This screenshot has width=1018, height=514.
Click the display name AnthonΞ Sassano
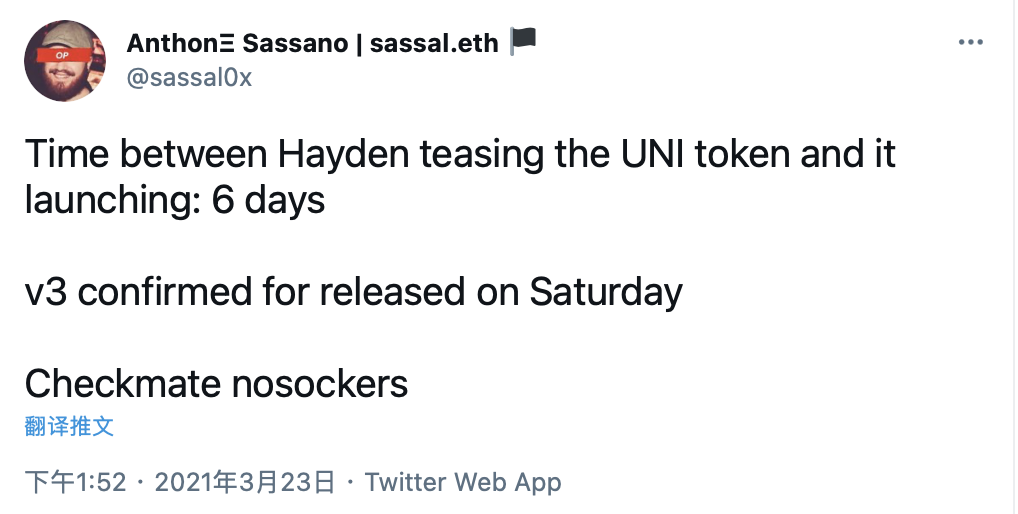click(240, 43)
